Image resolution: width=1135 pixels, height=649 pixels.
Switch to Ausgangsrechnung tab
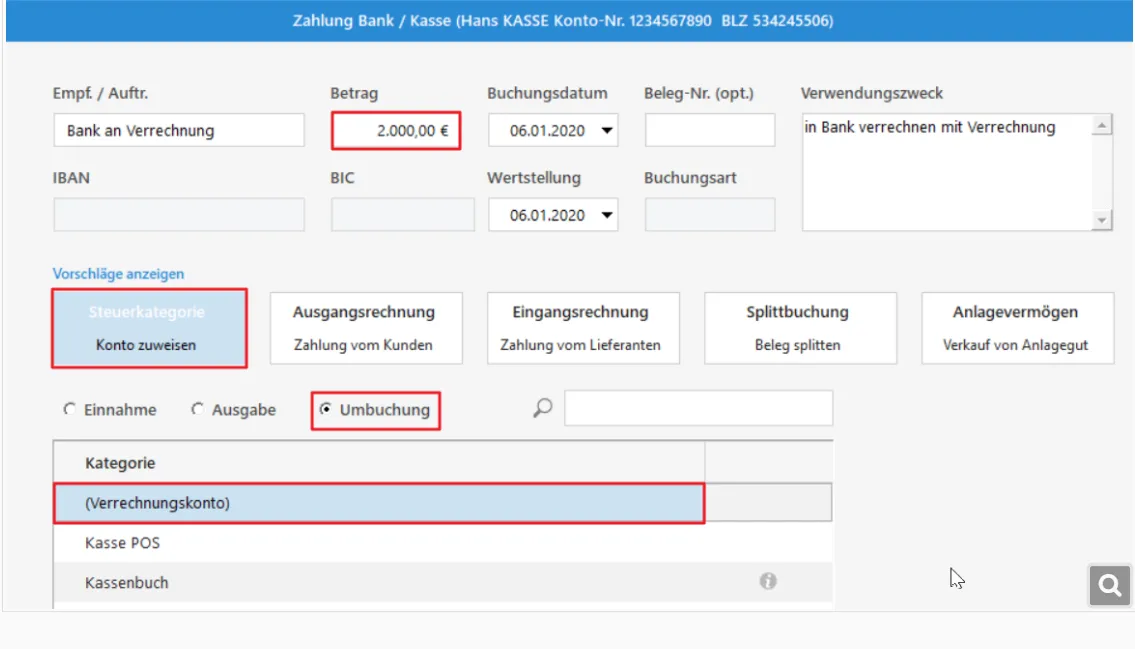coord(366,328)
